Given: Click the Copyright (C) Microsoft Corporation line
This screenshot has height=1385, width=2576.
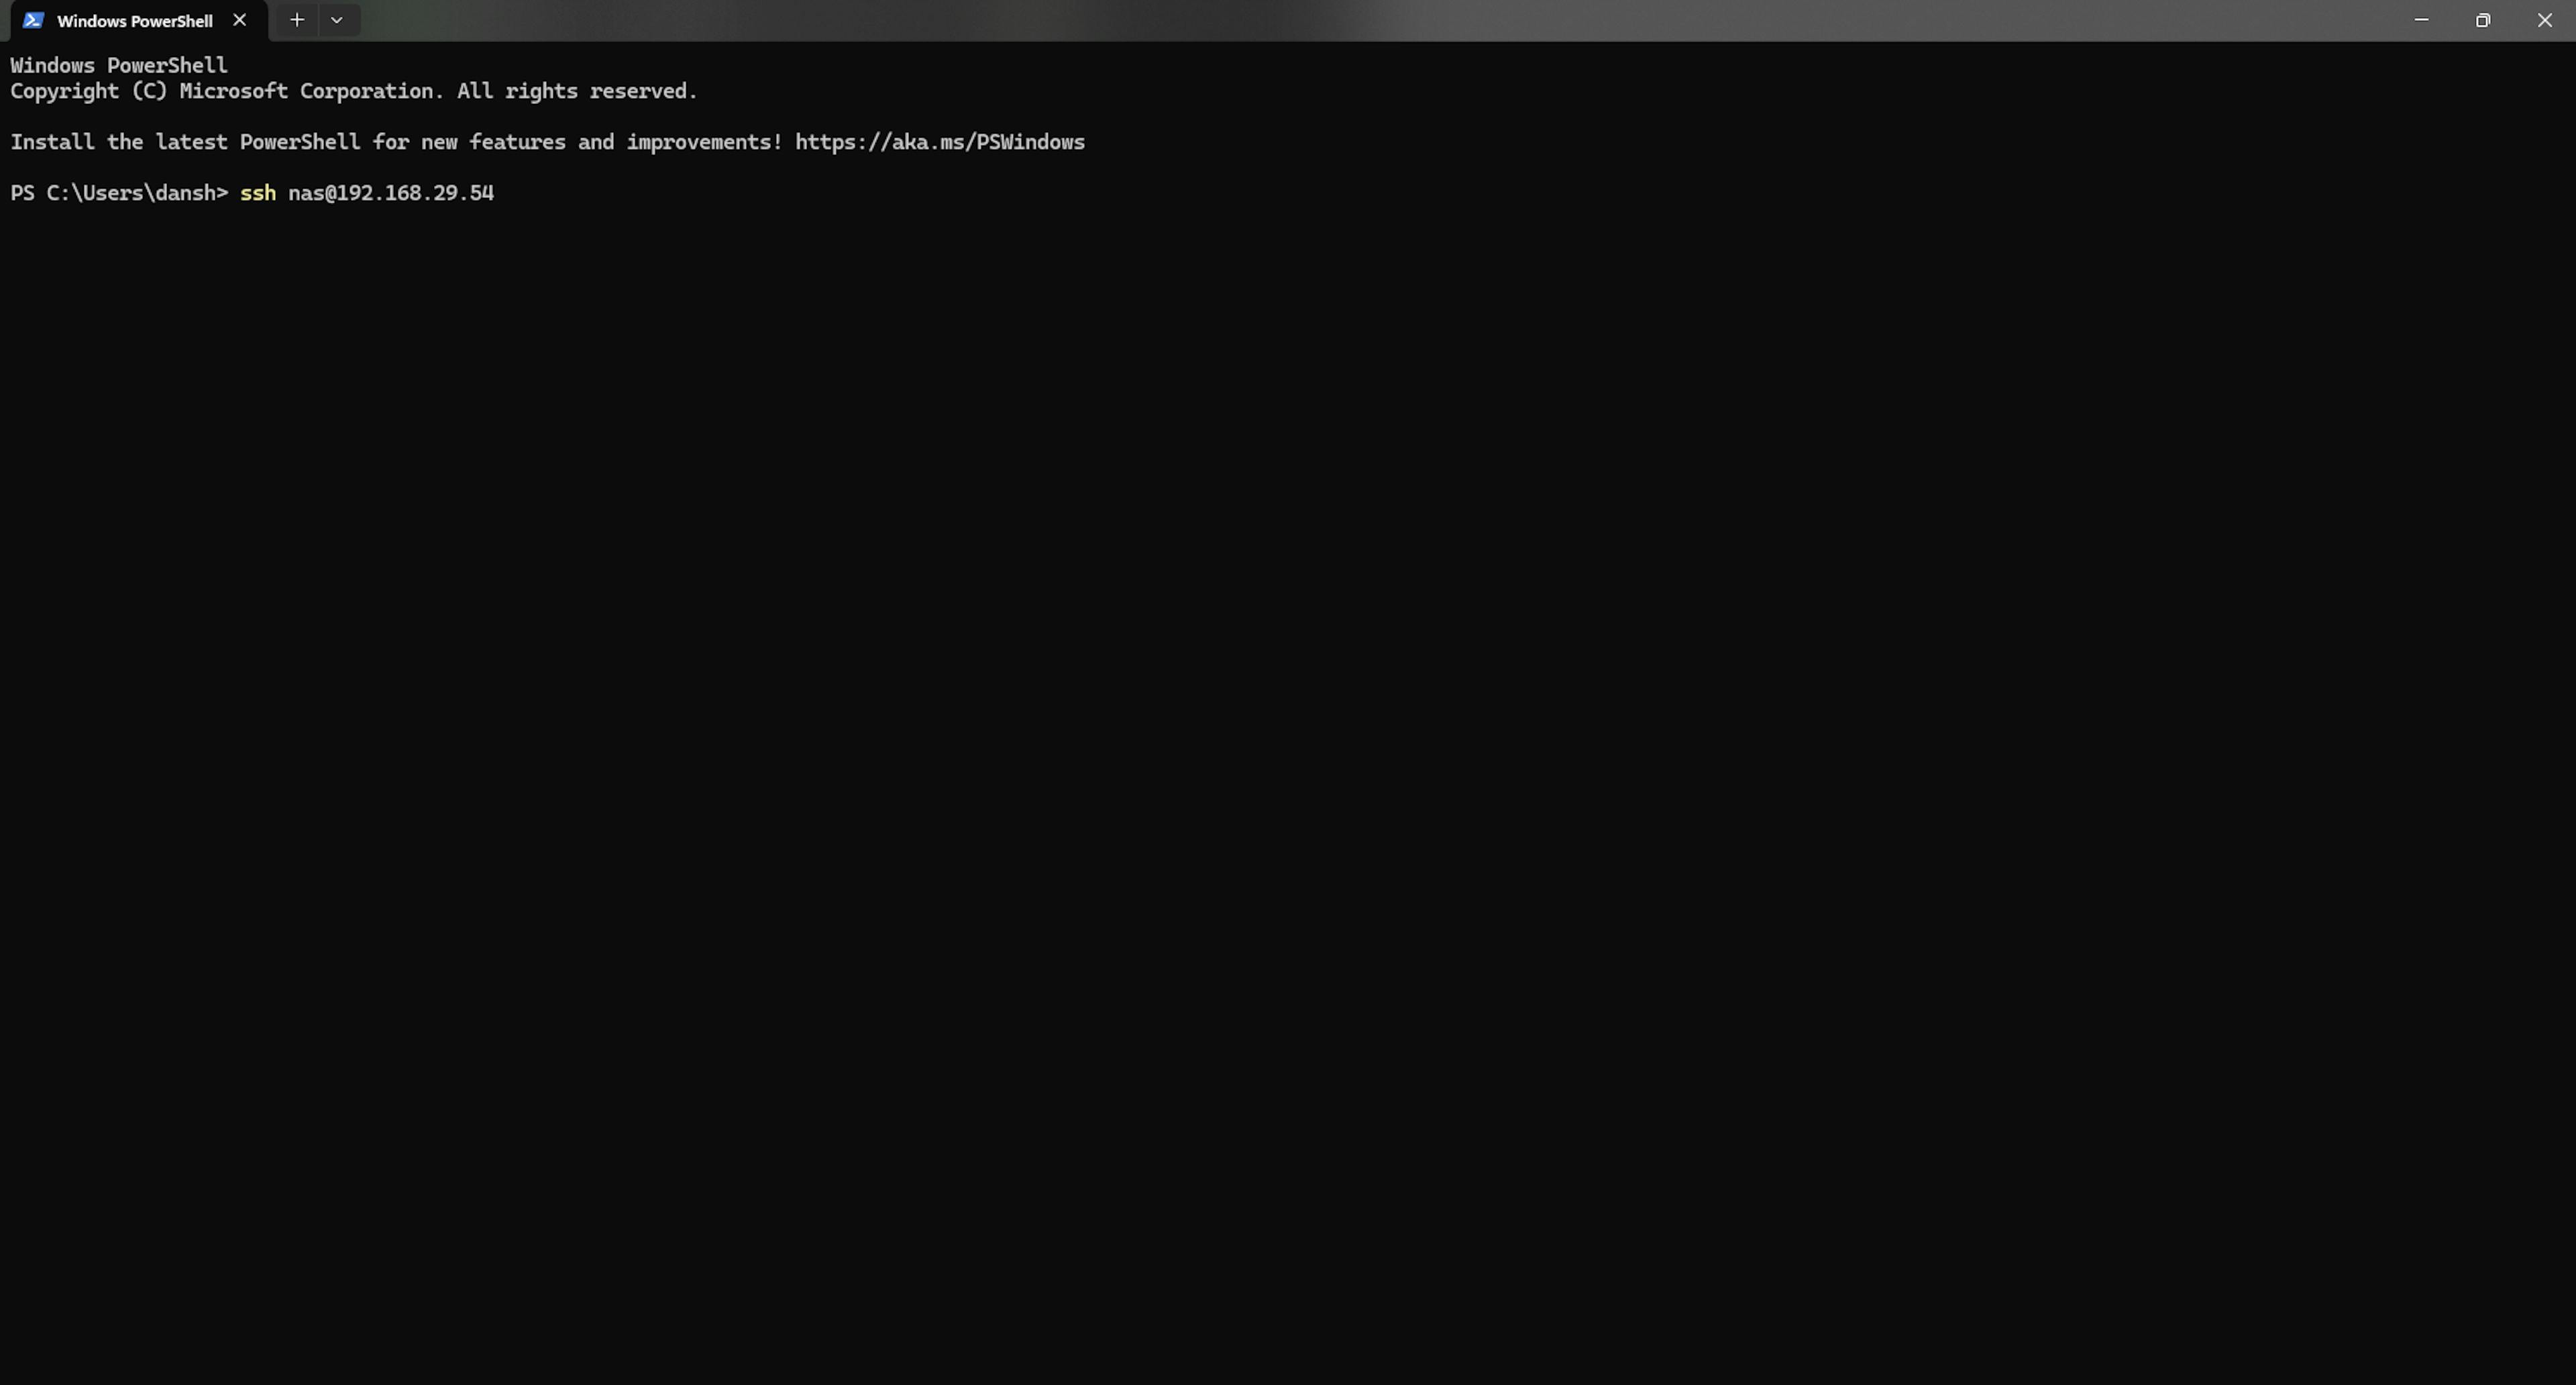Looking at the screenshot, I should [x=354, y=91].
